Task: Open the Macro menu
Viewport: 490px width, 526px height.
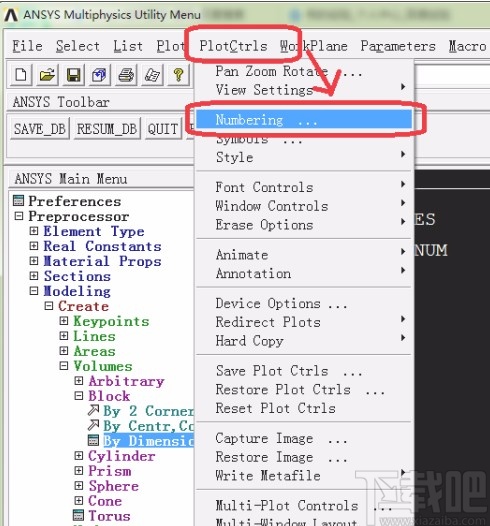Action: (467, 46)
